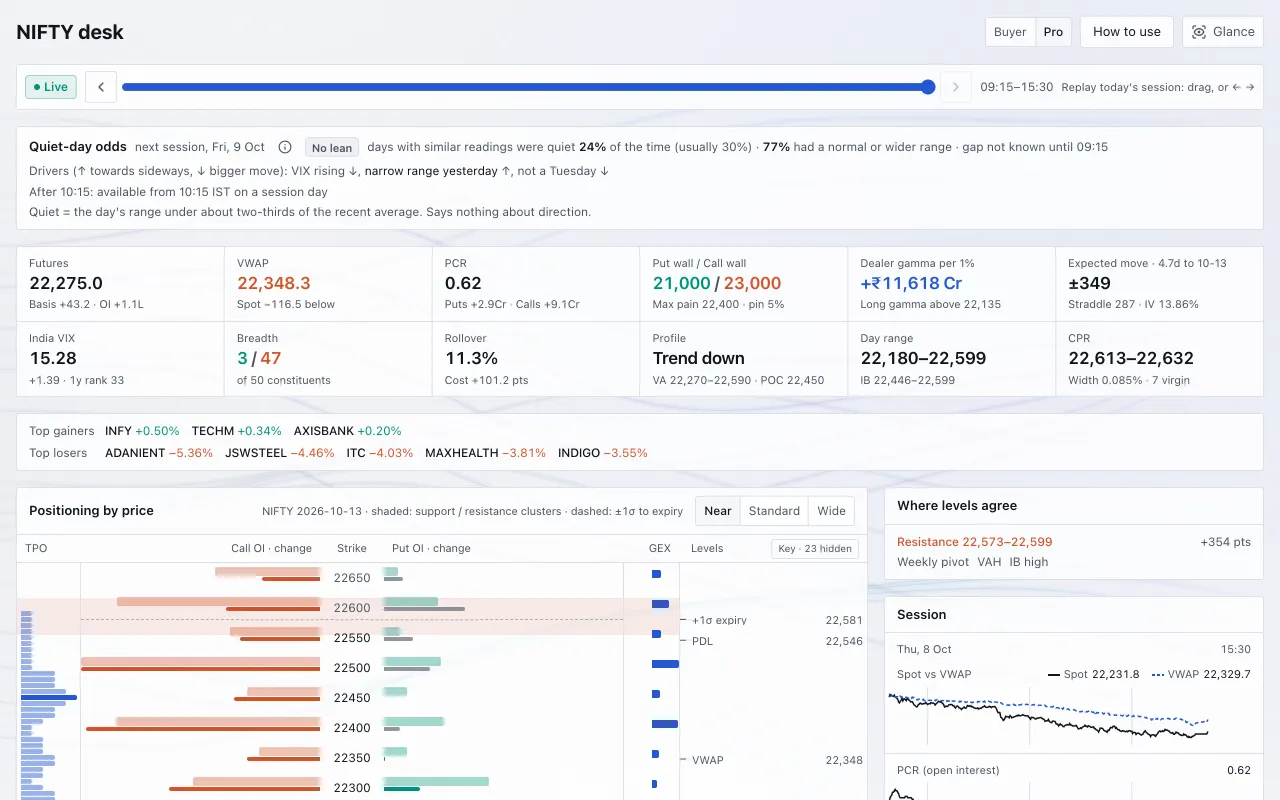The width and height of the screenshot is (1280, 800).
Task: Click the CPR value 22,613–22,632
Action: coord(1131,358)
